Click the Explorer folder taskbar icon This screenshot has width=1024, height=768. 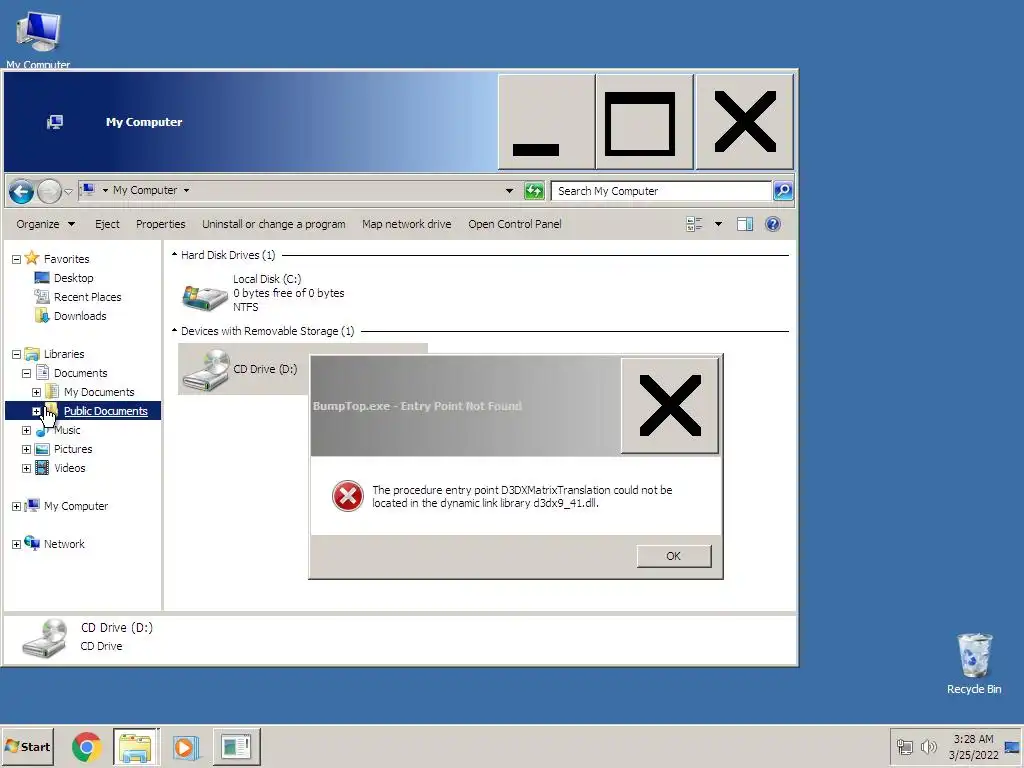point(135,746)
